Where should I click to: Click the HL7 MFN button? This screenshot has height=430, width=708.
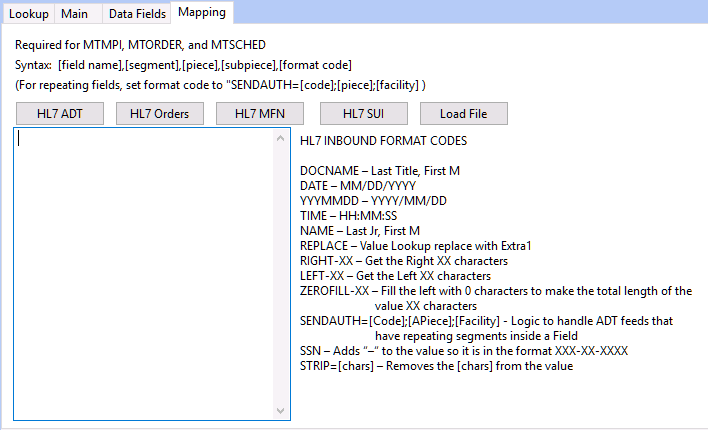(260, 113)
